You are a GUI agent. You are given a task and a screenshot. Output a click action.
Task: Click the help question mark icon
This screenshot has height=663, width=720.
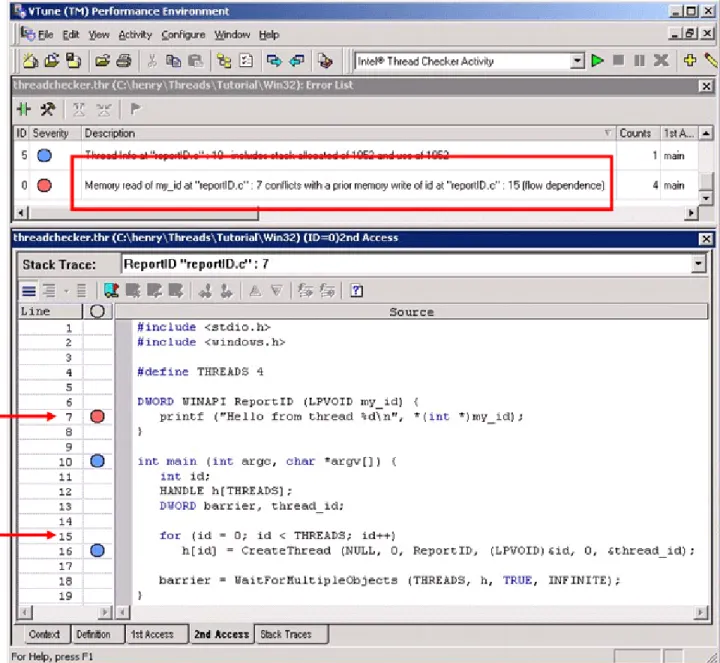[x=357, y=291]
